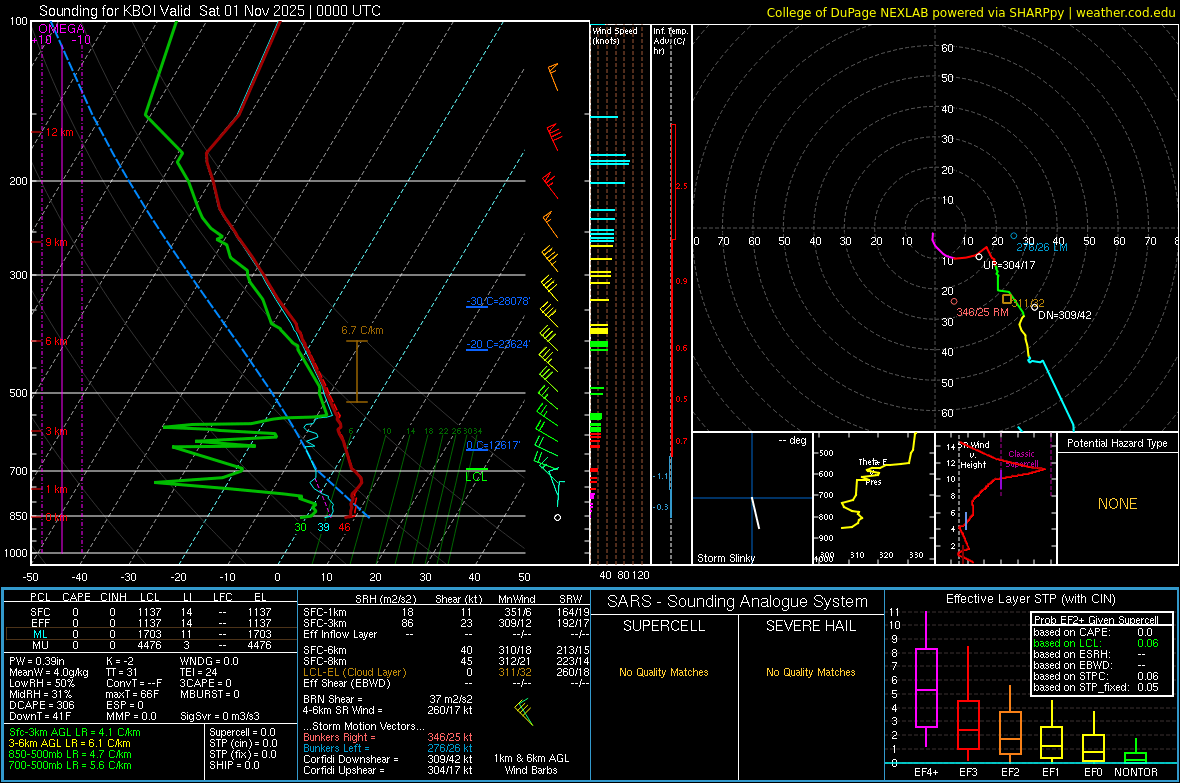Click the 3-6km AGL LR value
The image size is (1180, 783).
(69, 743)
